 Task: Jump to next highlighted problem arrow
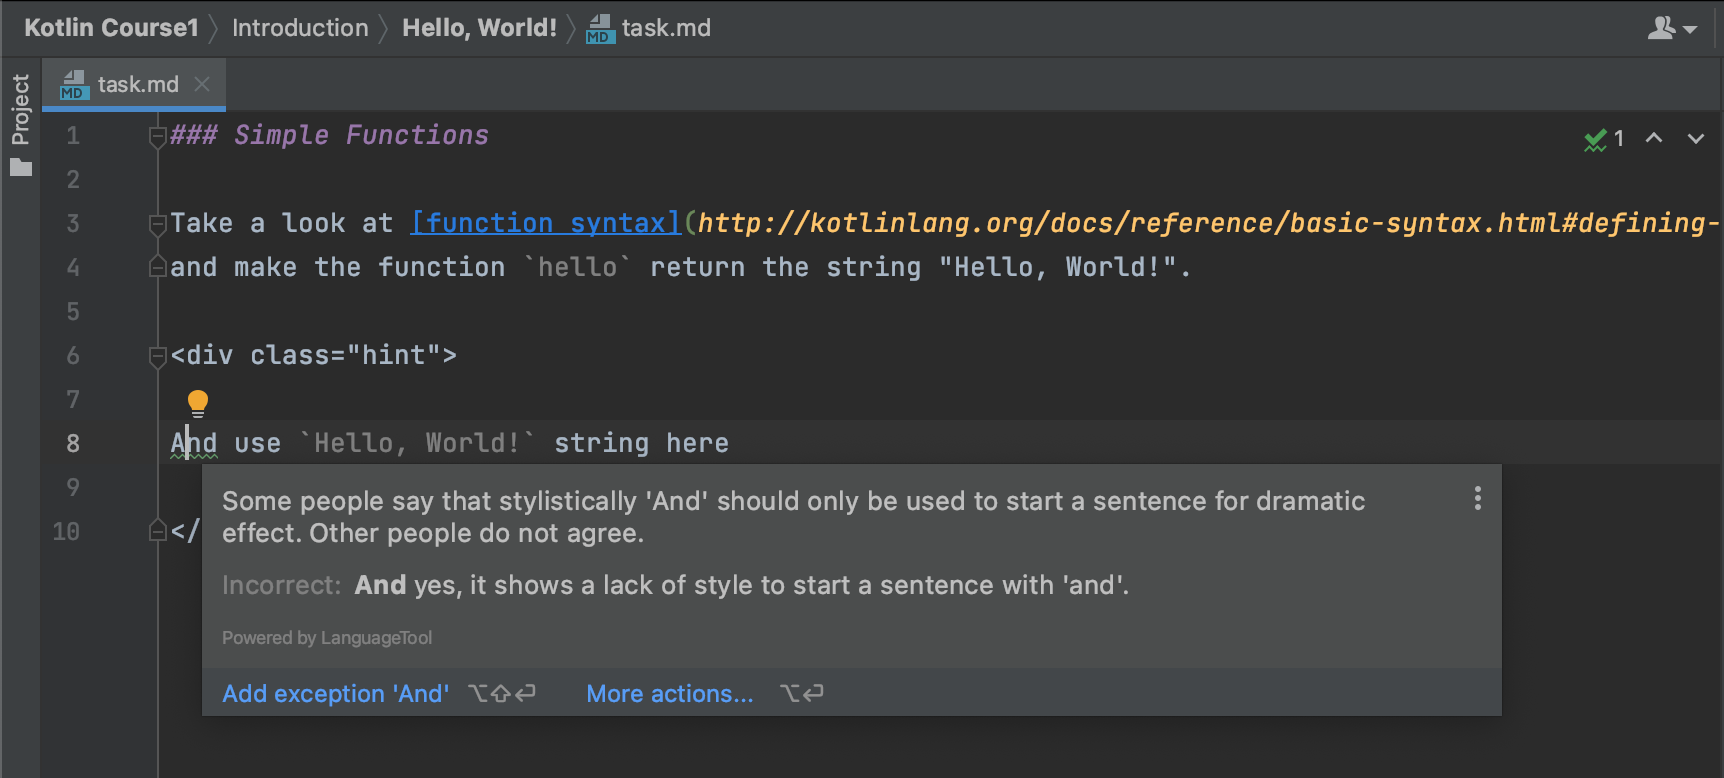[1696, 139]
